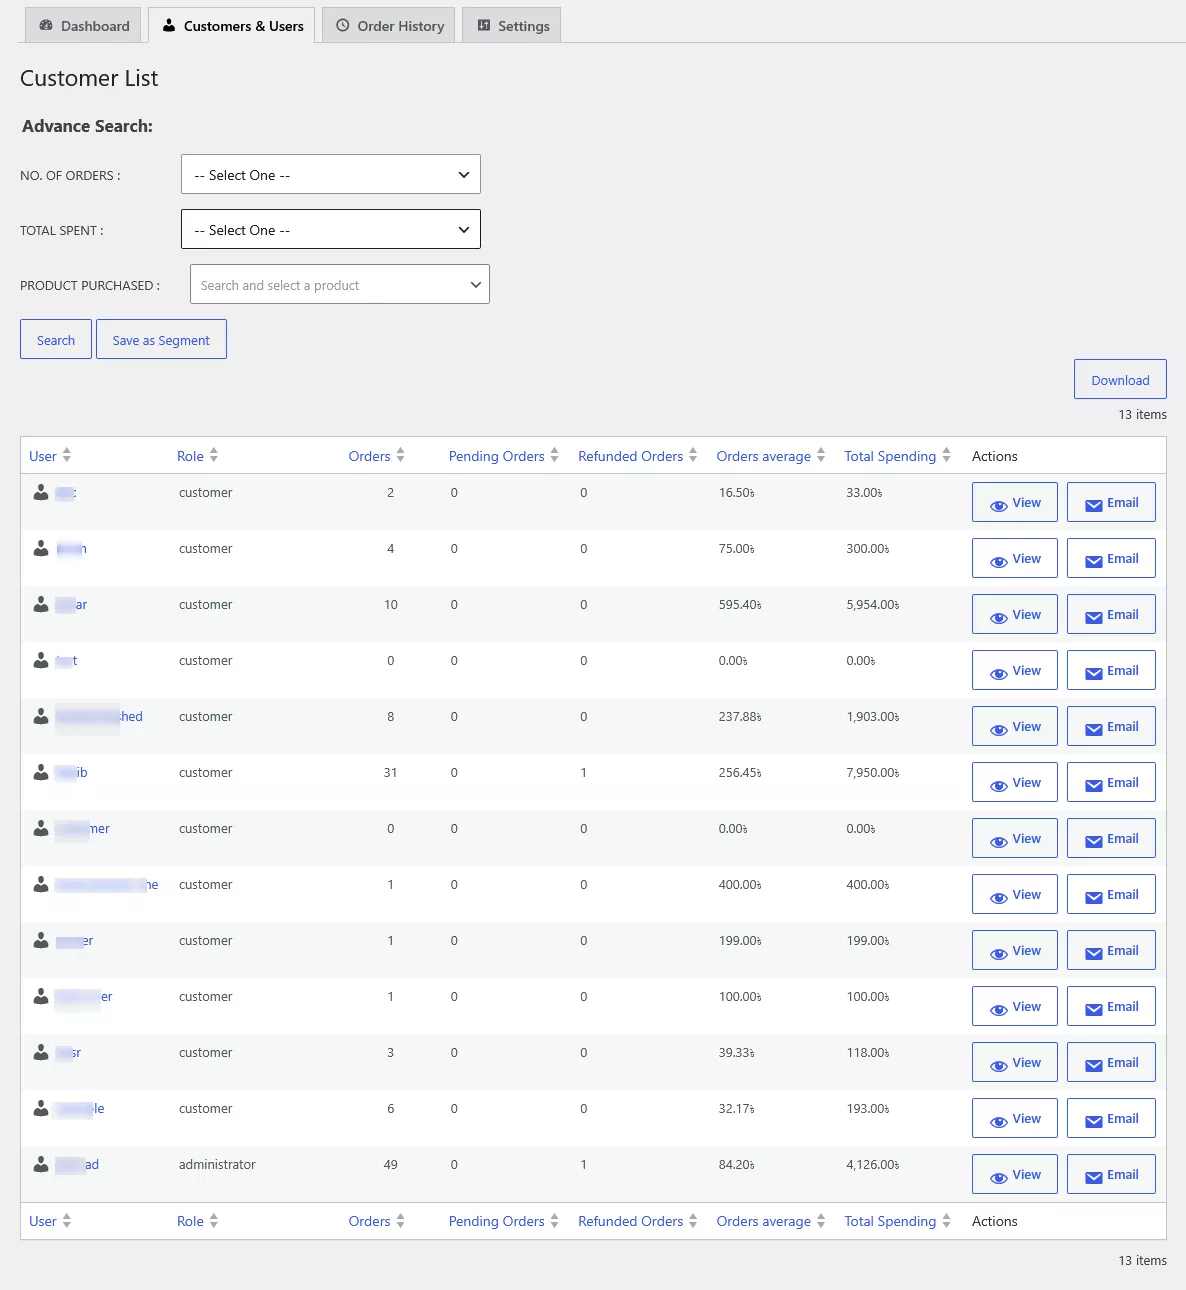View customer with 400.00 total spending
Viewport: 1186px width, 1290px height.
click(x=1014, y=894)
